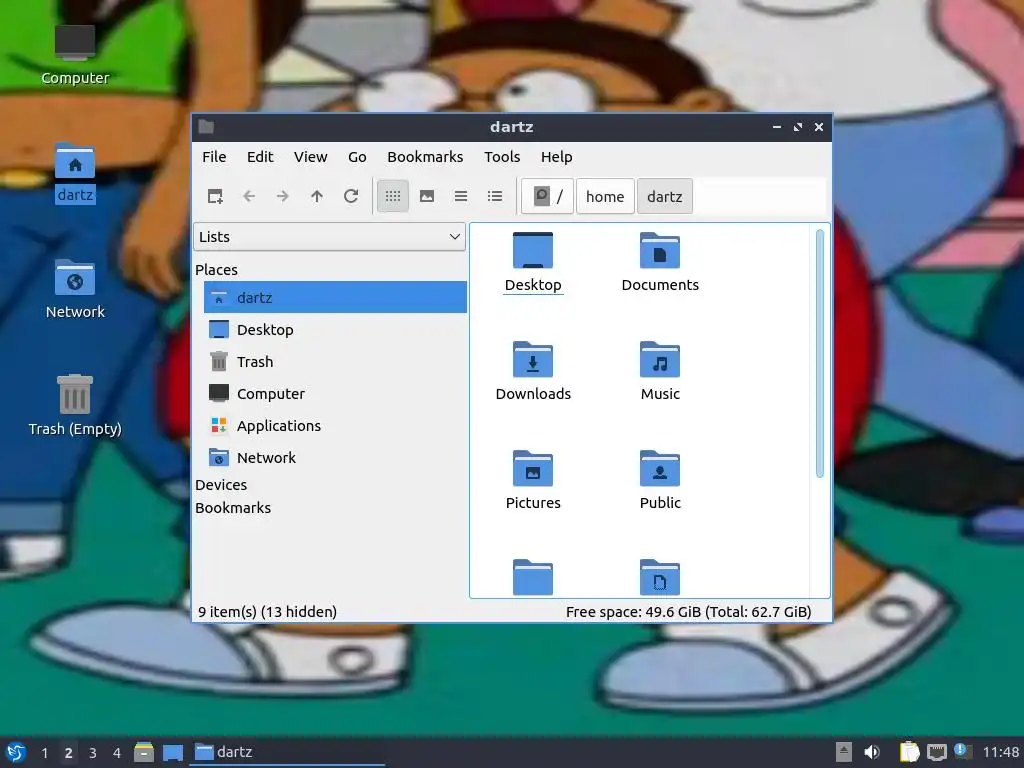
Task: Click the show desktop panel icon
Action: pyautogui.click(x=173, y=753)
